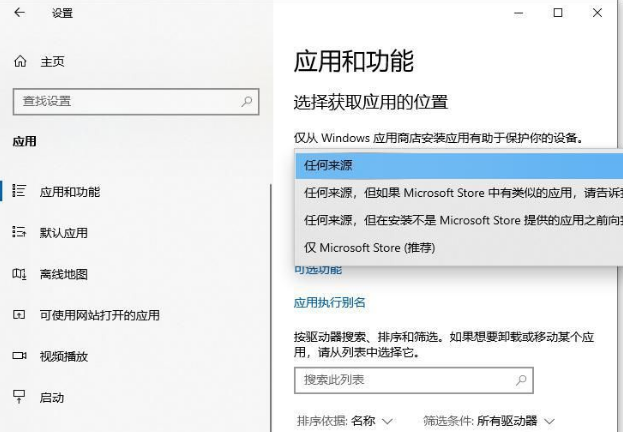
Task: Choose 任何来源，但在安装不是 Microsoft Store 提供的应用之前 option
Action: pos(459,220)
